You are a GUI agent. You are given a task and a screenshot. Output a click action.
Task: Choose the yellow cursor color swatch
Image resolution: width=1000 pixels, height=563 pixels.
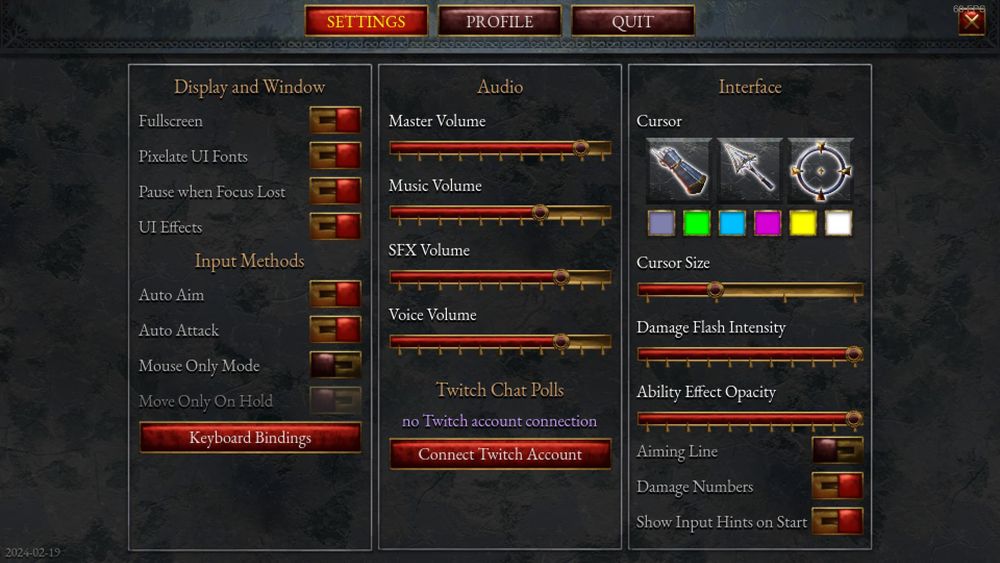(x=803, y=223)
